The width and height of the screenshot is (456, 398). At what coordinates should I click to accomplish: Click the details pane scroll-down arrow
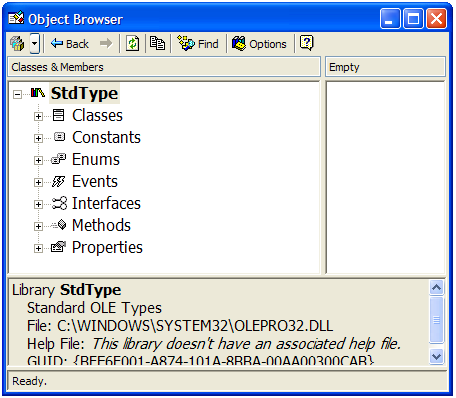click(436, 357)
